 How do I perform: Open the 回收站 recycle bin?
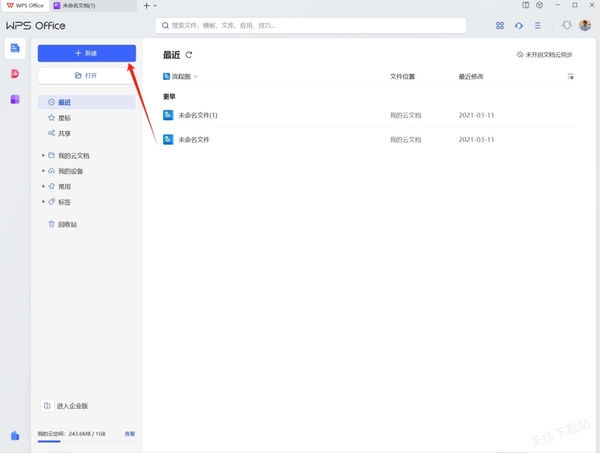67,224
